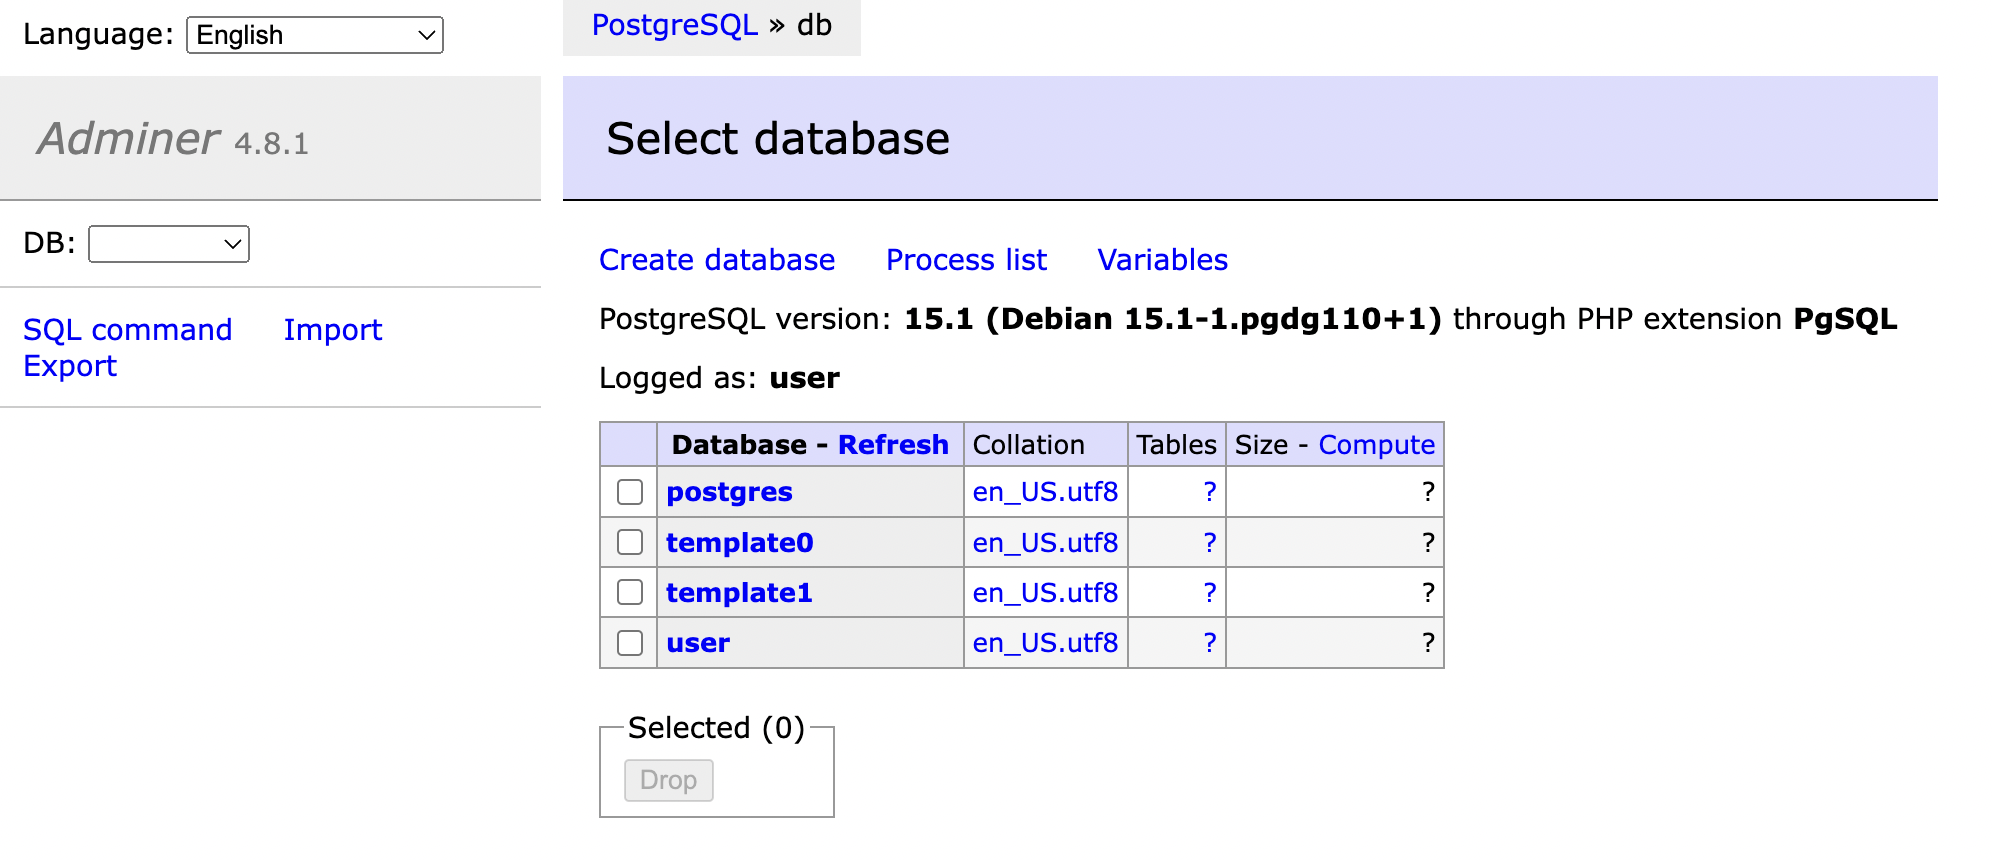
Task: Click the 'Logged as: user' text
Action: 719,378
